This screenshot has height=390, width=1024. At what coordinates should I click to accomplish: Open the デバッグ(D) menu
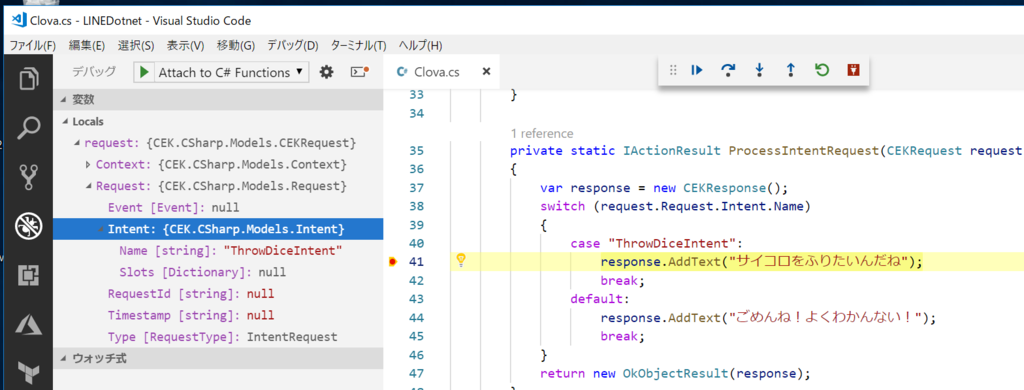click(x=293, y=46)
